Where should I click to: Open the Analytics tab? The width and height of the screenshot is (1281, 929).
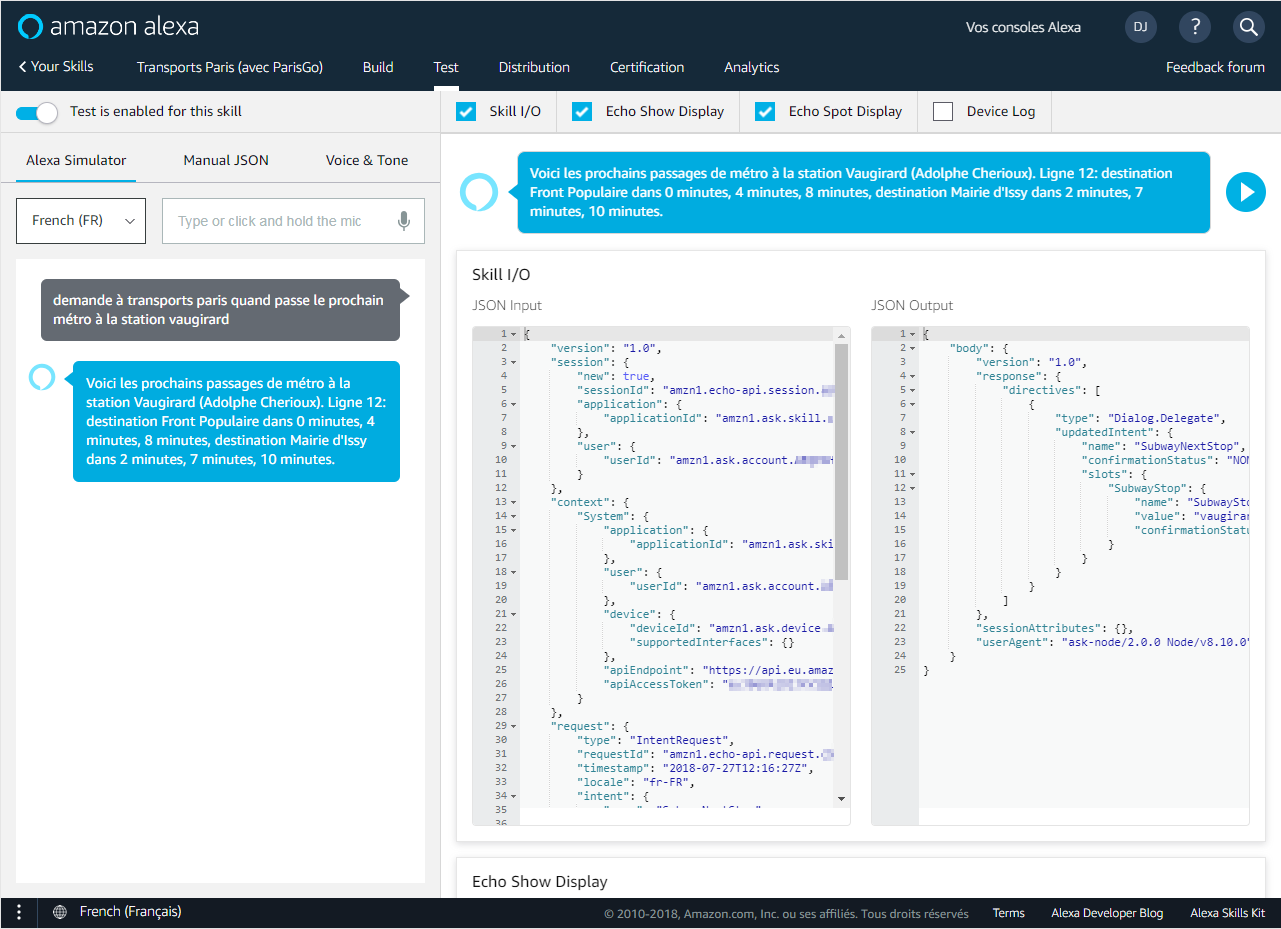tap(752, 67)
